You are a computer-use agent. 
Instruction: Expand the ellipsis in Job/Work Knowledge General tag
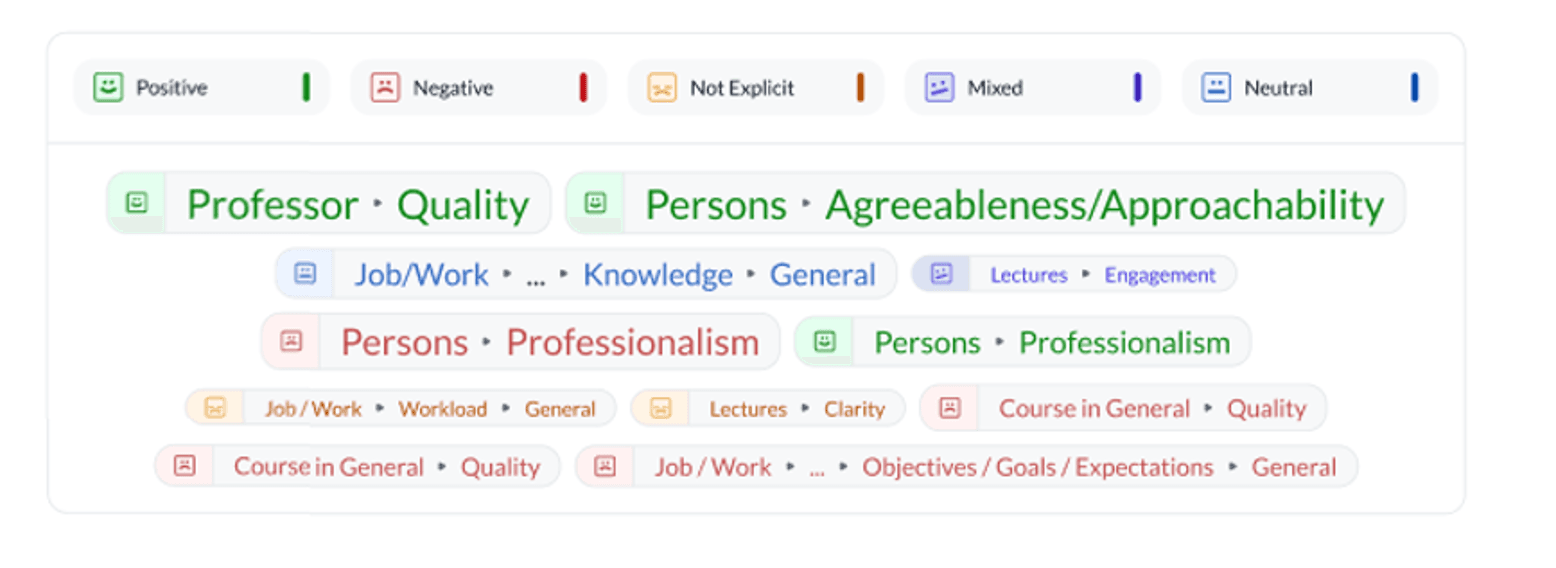[x=535, y=275]
